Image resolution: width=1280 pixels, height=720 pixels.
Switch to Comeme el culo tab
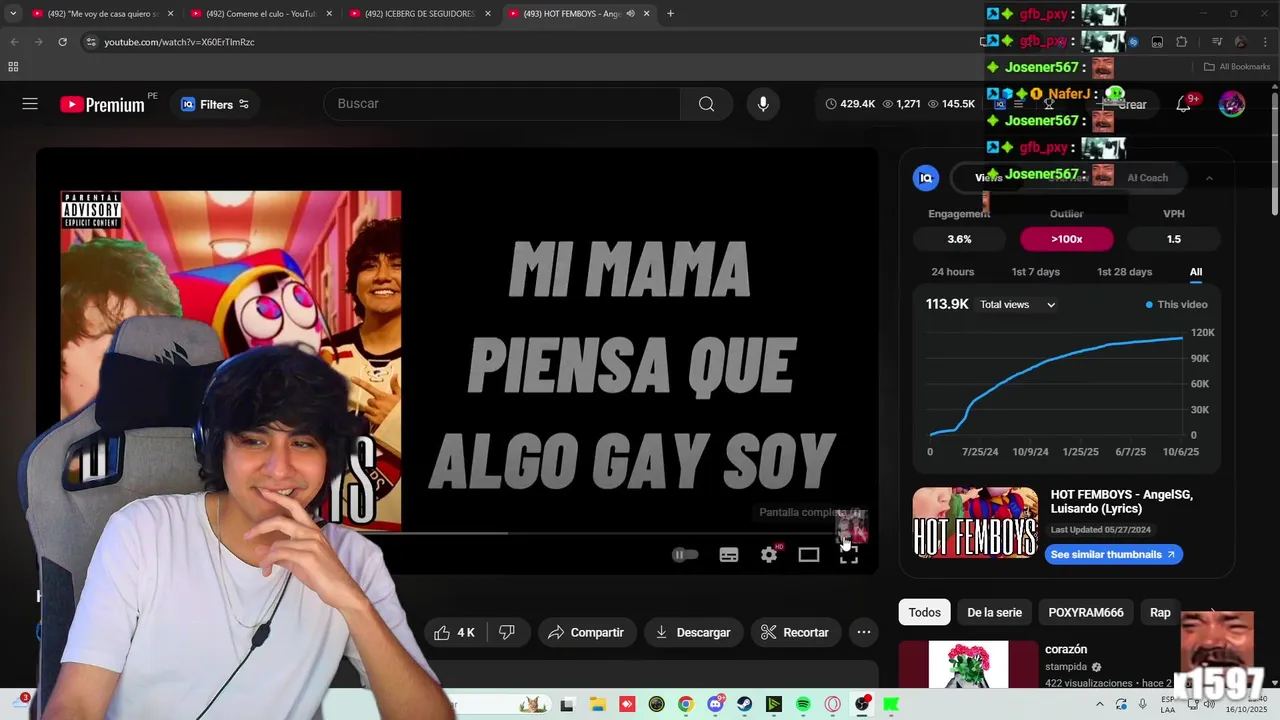(261, 14)
